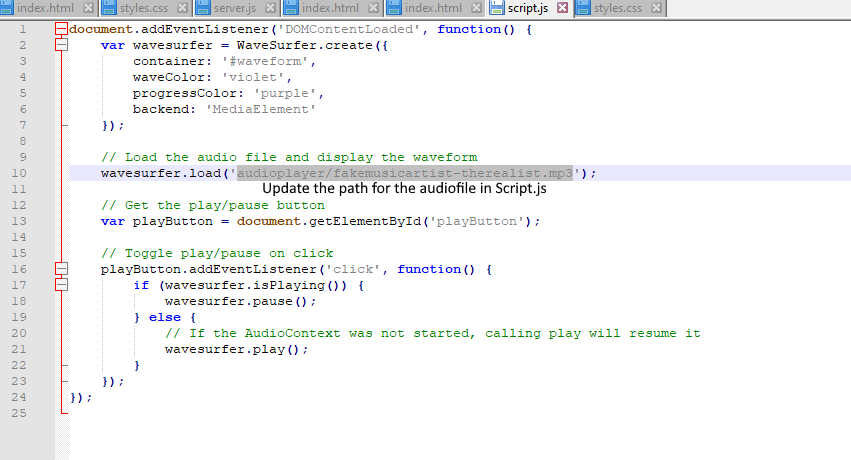Screen dimensions: 851x460
Task: Click the 'click' event string
Action: pos(353,269)
